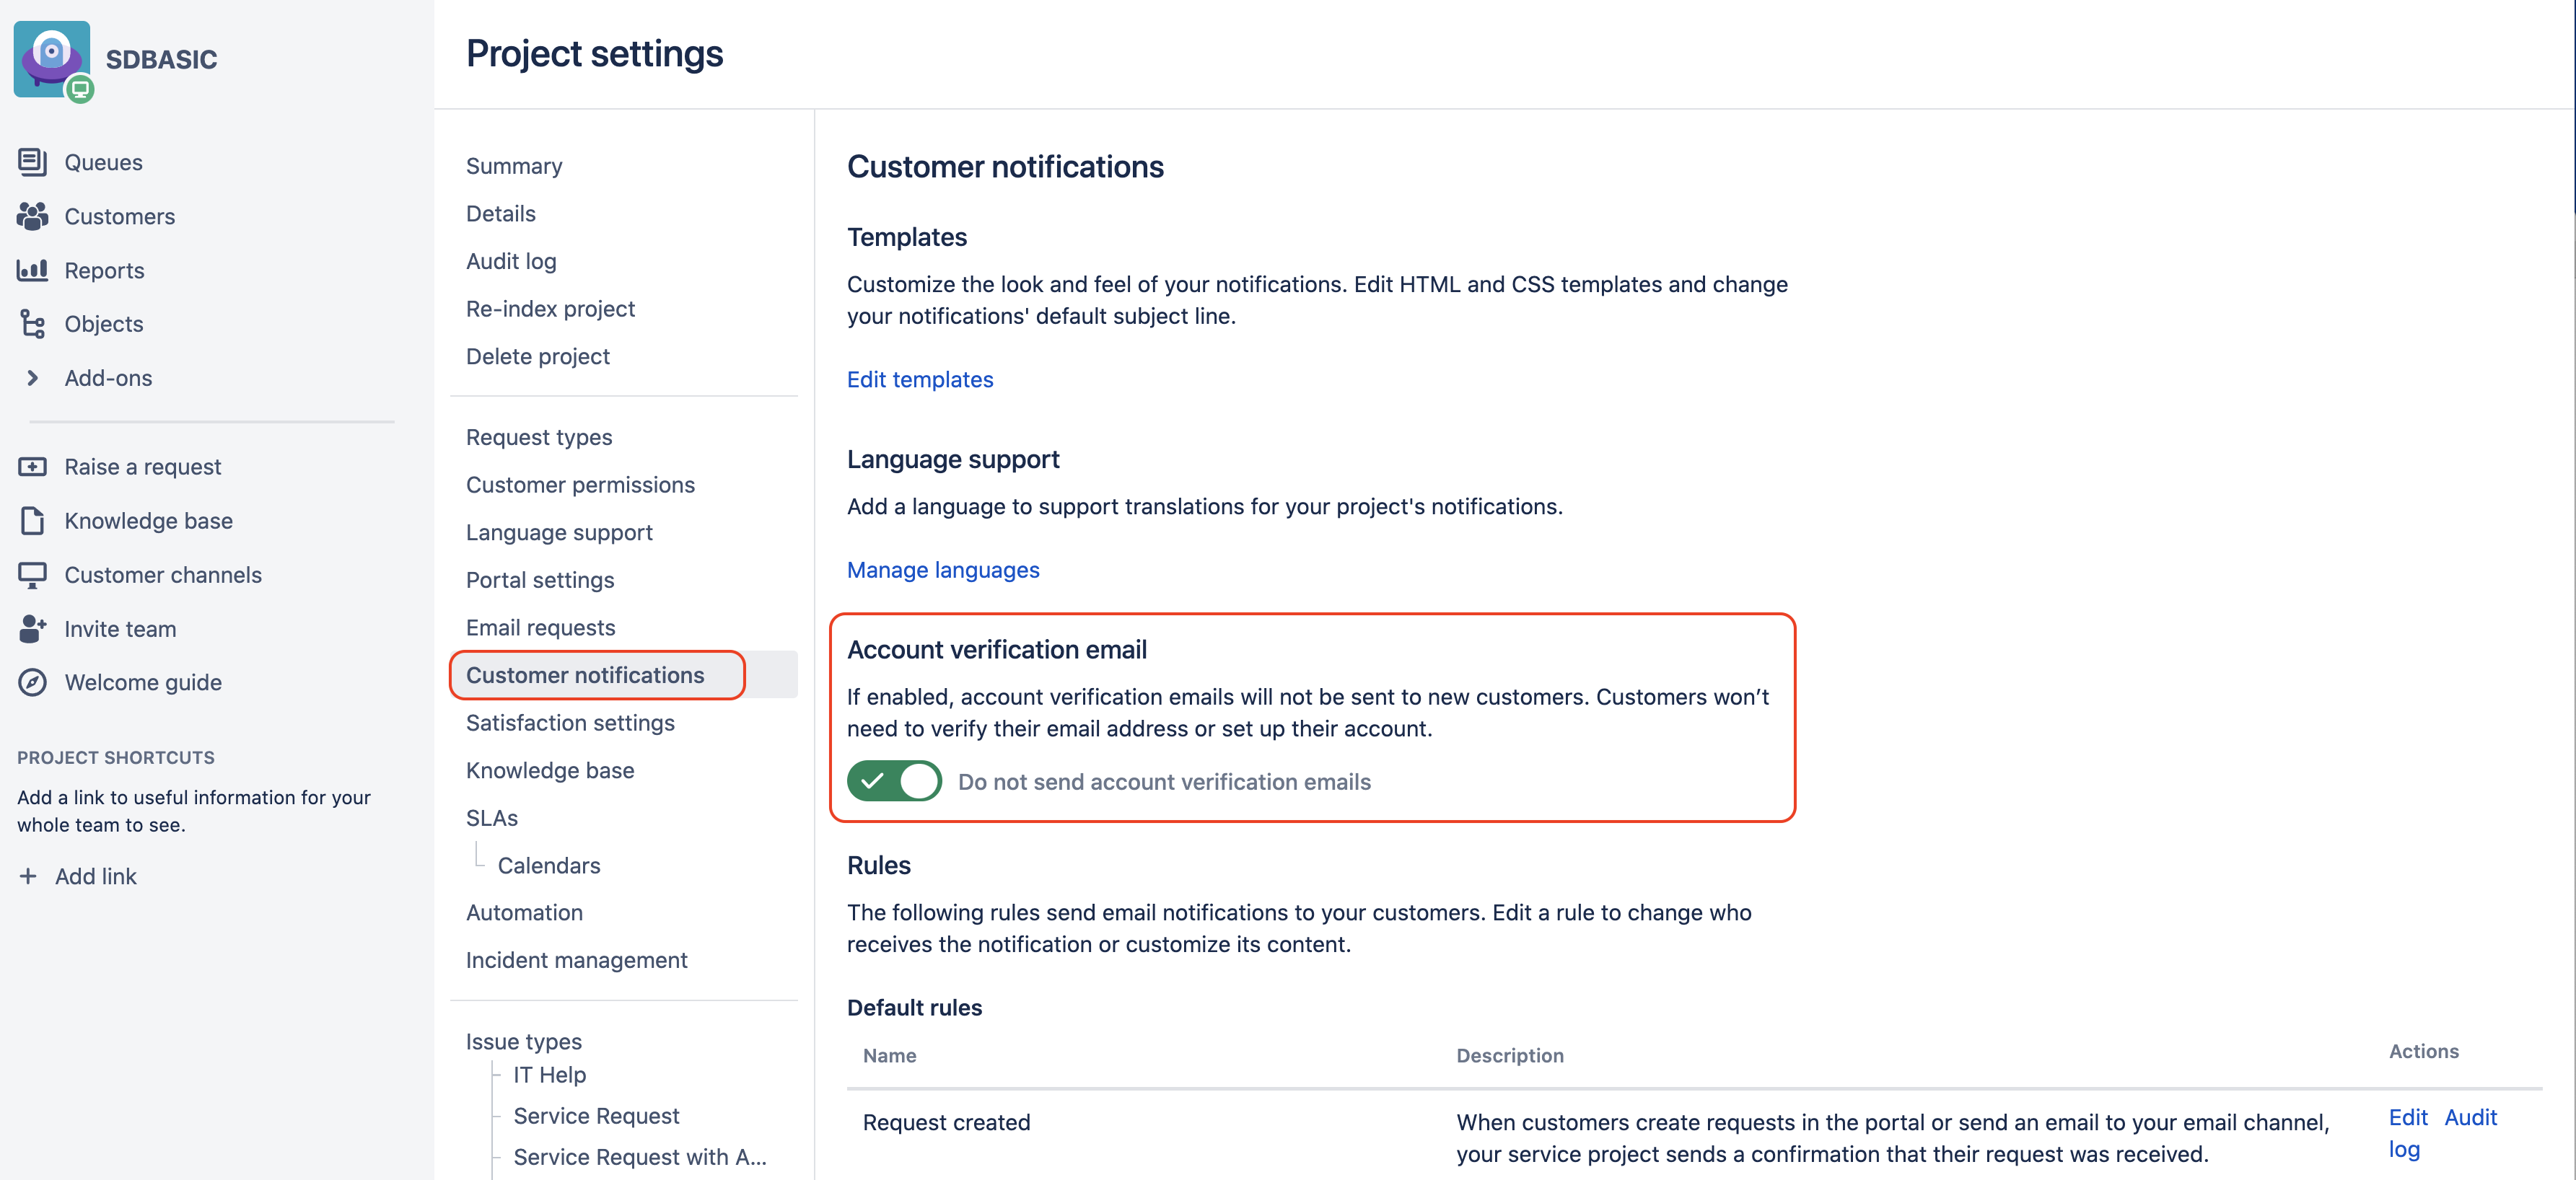Open the Knowledge base document icon
This screenshot has height=1180, width=2576.
(x=32, y=521)
